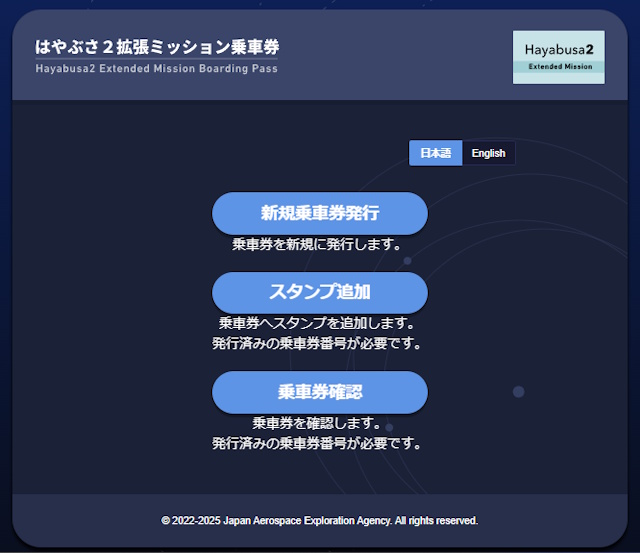Click the text 乗車券へスタンプを追加します。
Screen dimensions: 640x553
tap(317, 323)
